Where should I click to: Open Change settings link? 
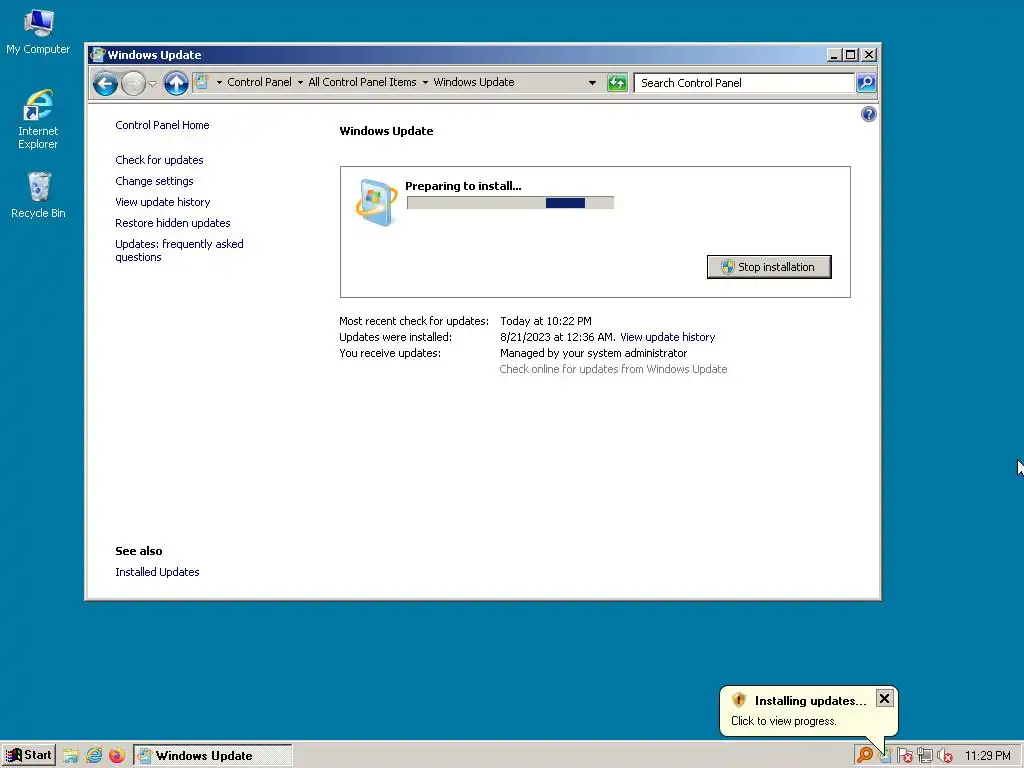pyautogui.click(x=154, y=181)
